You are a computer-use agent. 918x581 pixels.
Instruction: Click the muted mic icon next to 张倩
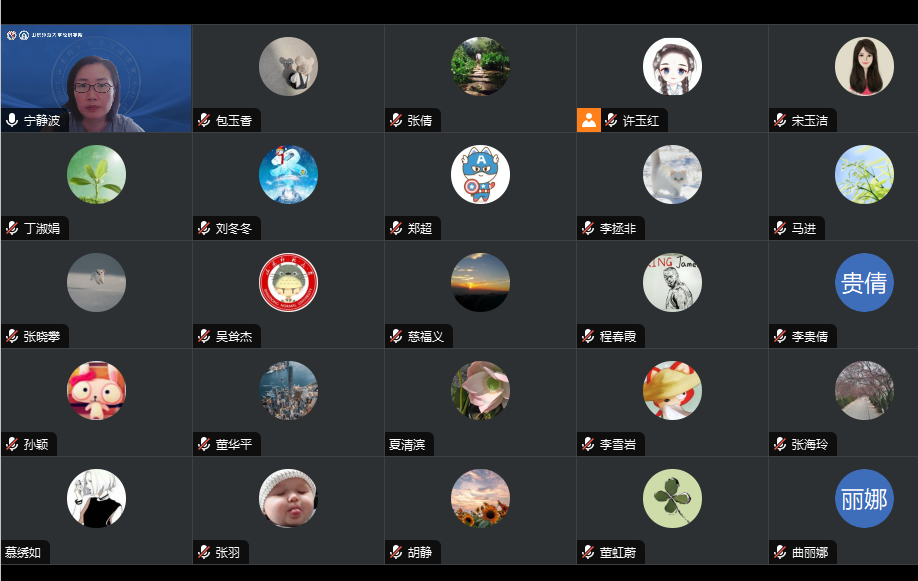[x=396, y=121]
